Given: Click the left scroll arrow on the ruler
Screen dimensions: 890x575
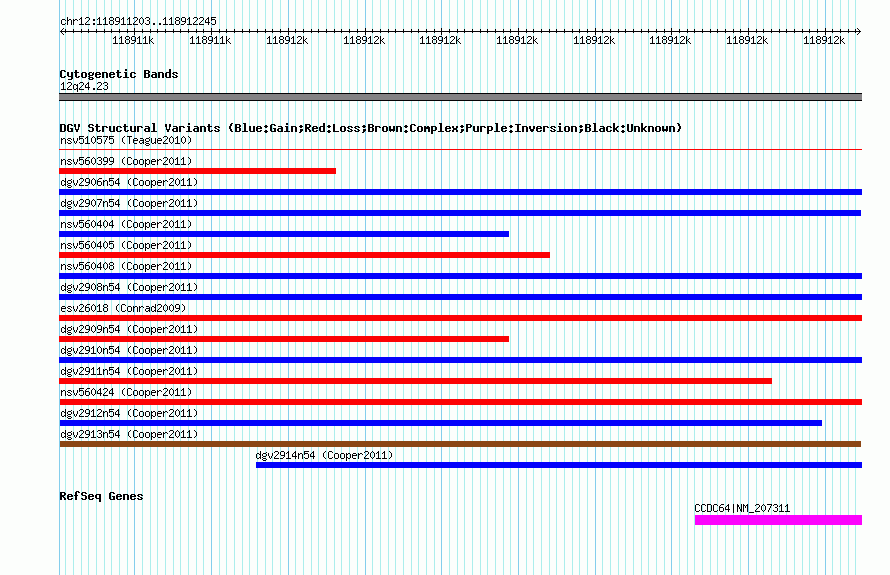Looking at the screenshot, I should (62, 32).
